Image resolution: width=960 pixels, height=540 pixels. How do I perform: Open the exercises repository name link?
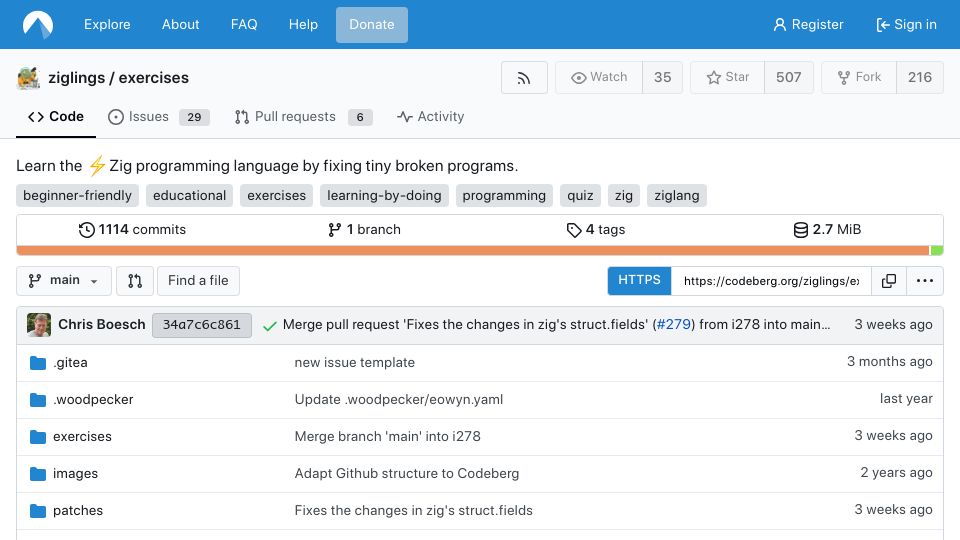pyautogui.click(x=154, y=78)
